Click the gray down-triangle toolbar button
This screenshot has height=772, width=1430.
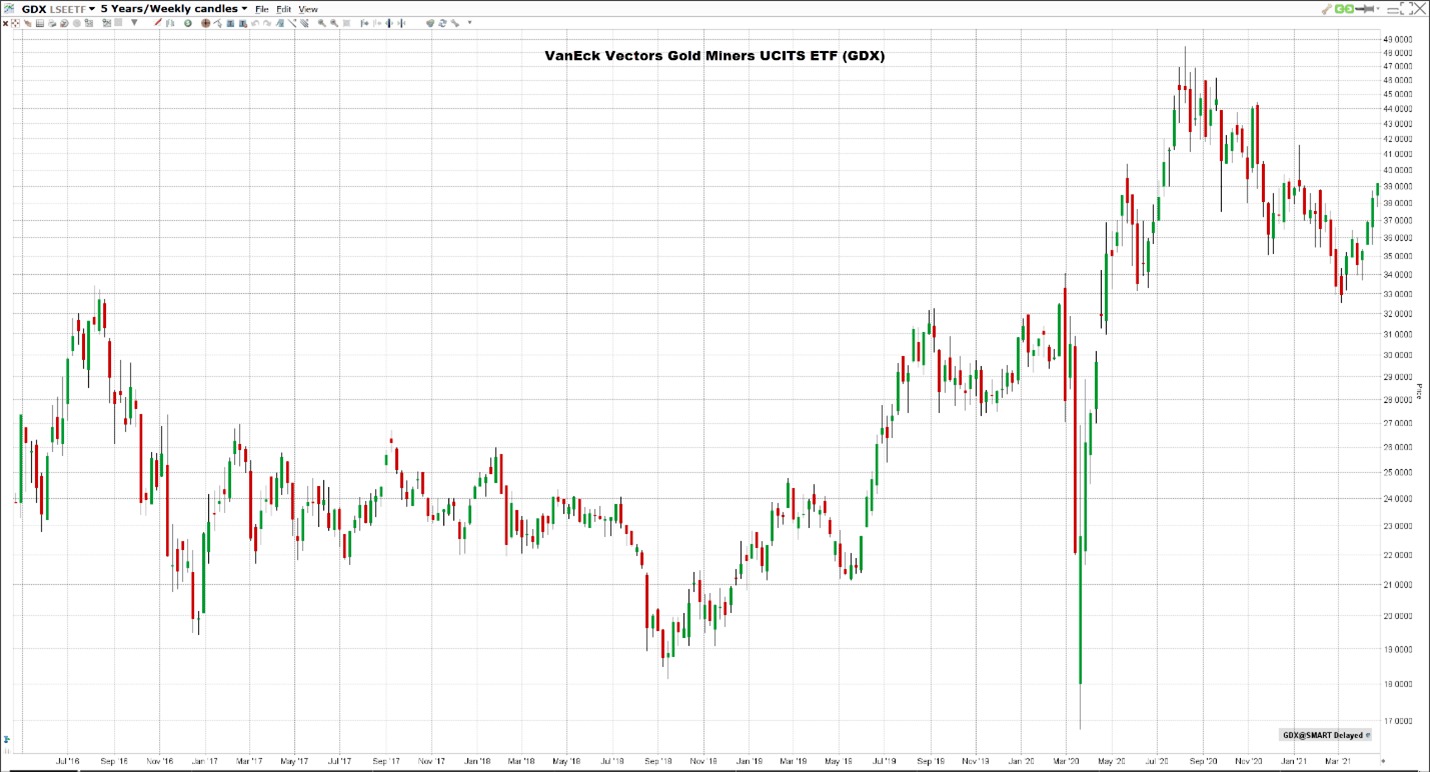click(134, 22)
